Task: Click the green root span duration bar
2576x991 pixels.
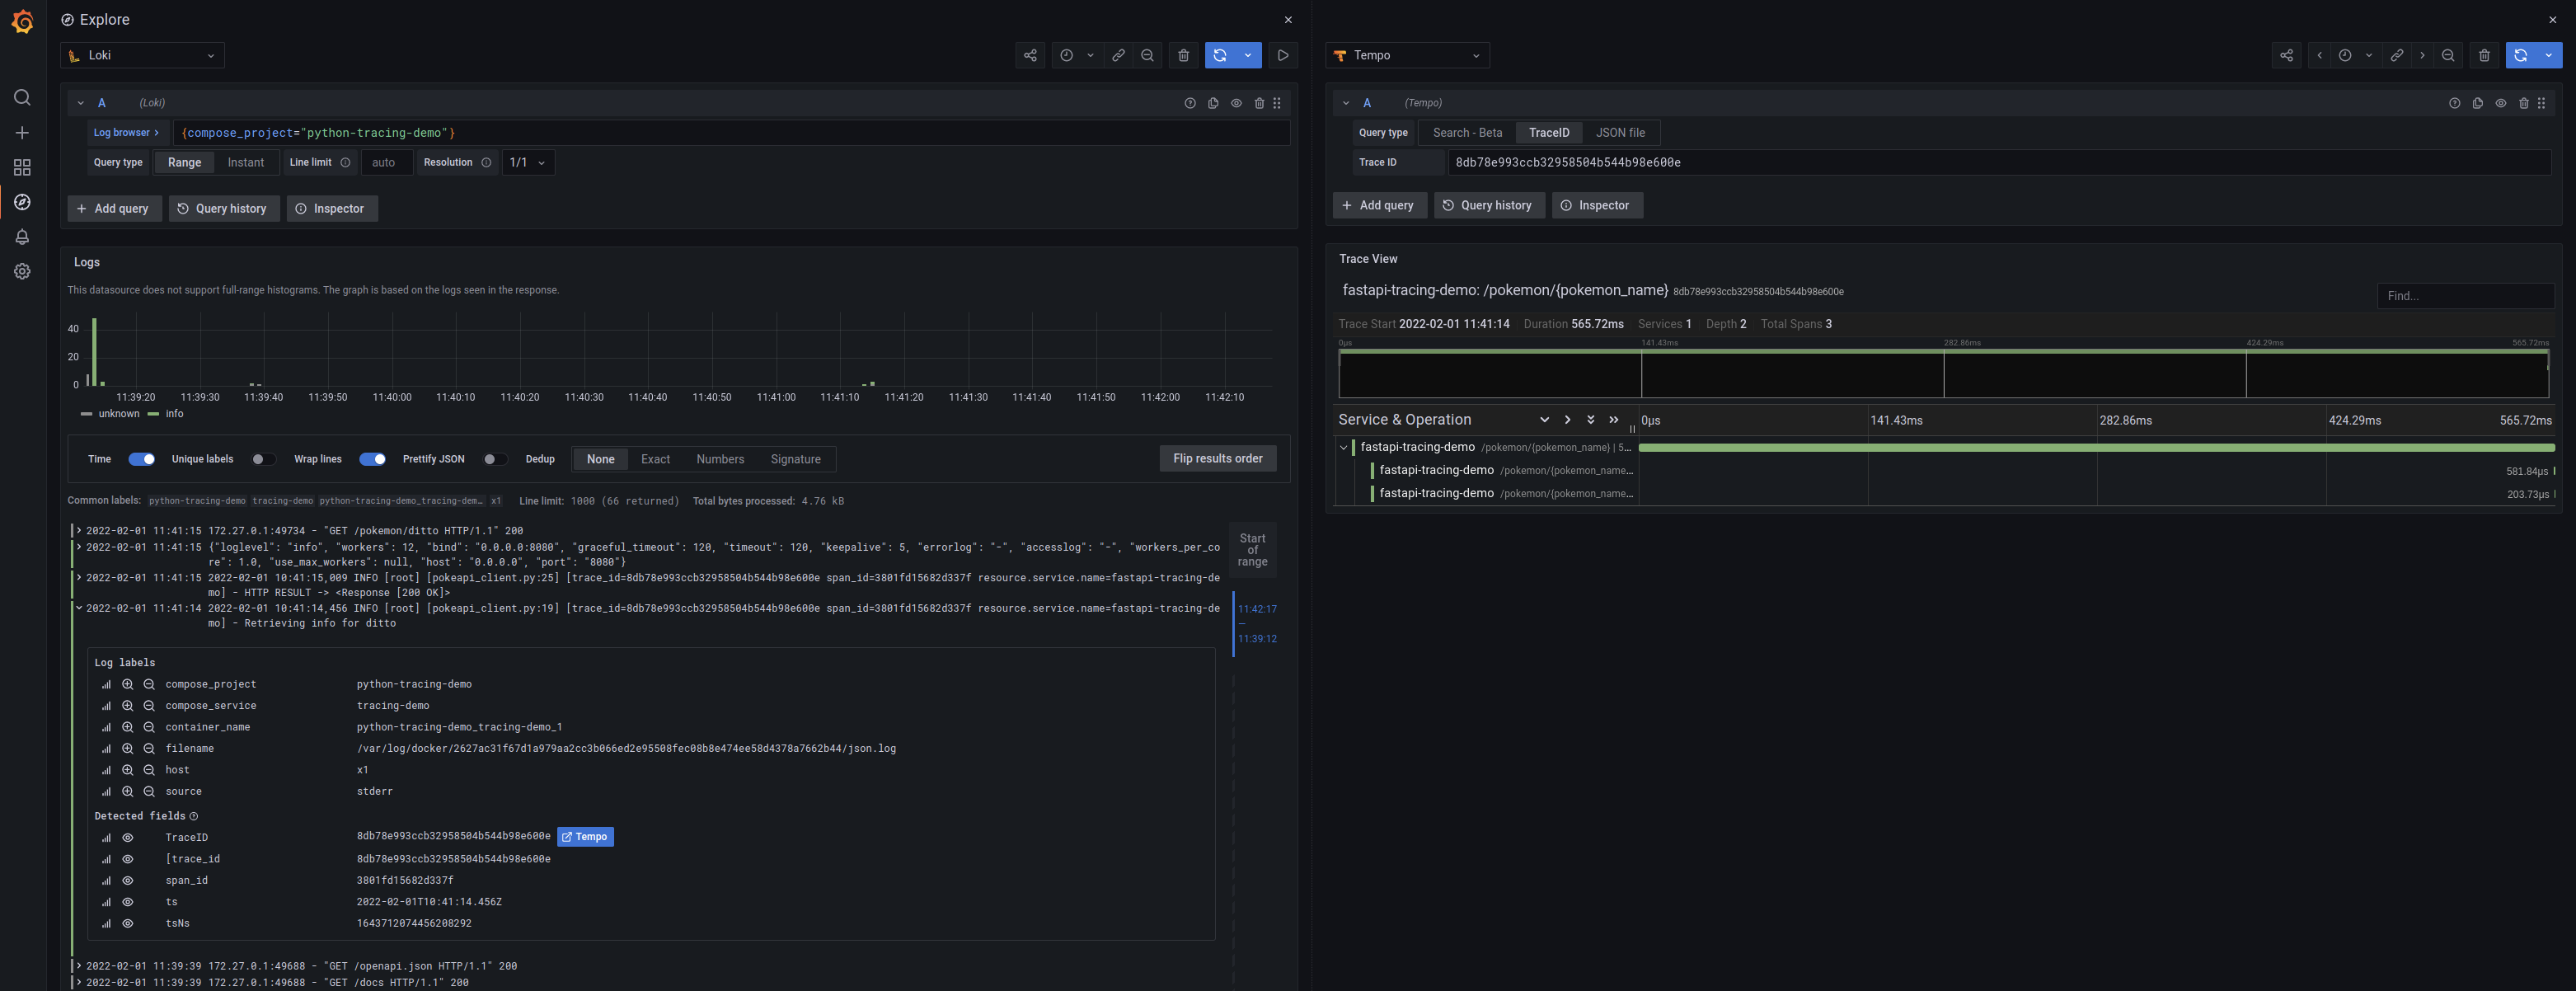Action: point(2096,448)
